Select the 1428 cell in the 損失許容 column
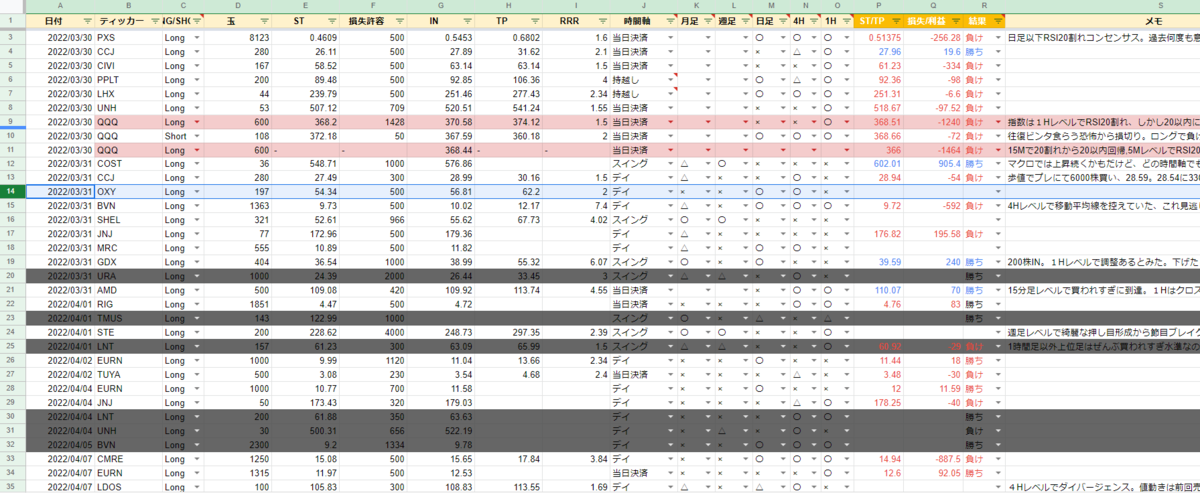This screenshot has width=1200, height=493. click(372, 121)
